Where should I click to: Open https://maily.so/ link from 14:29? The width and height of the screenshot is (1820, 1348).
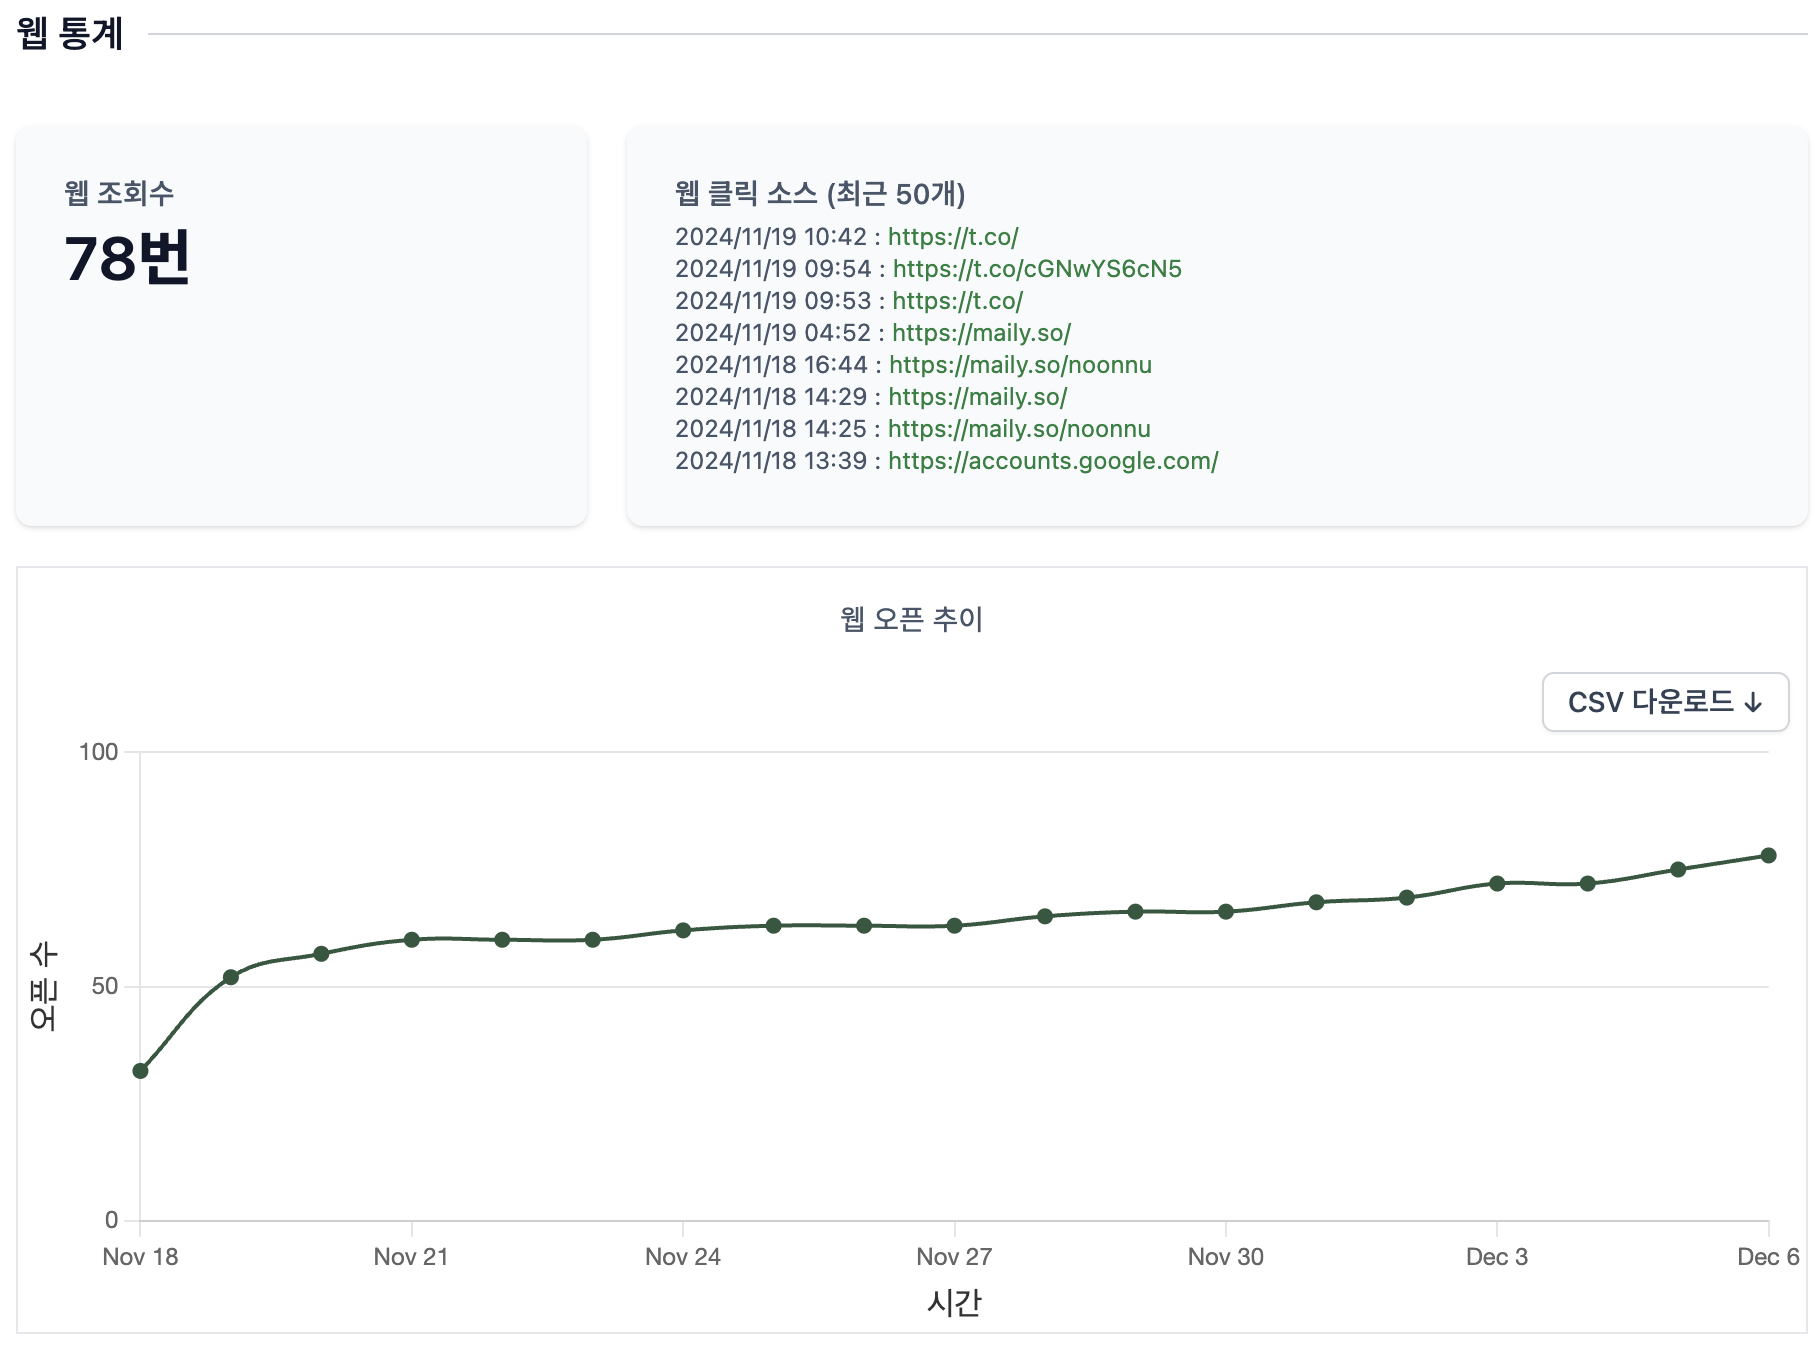[x=977, y=397]
